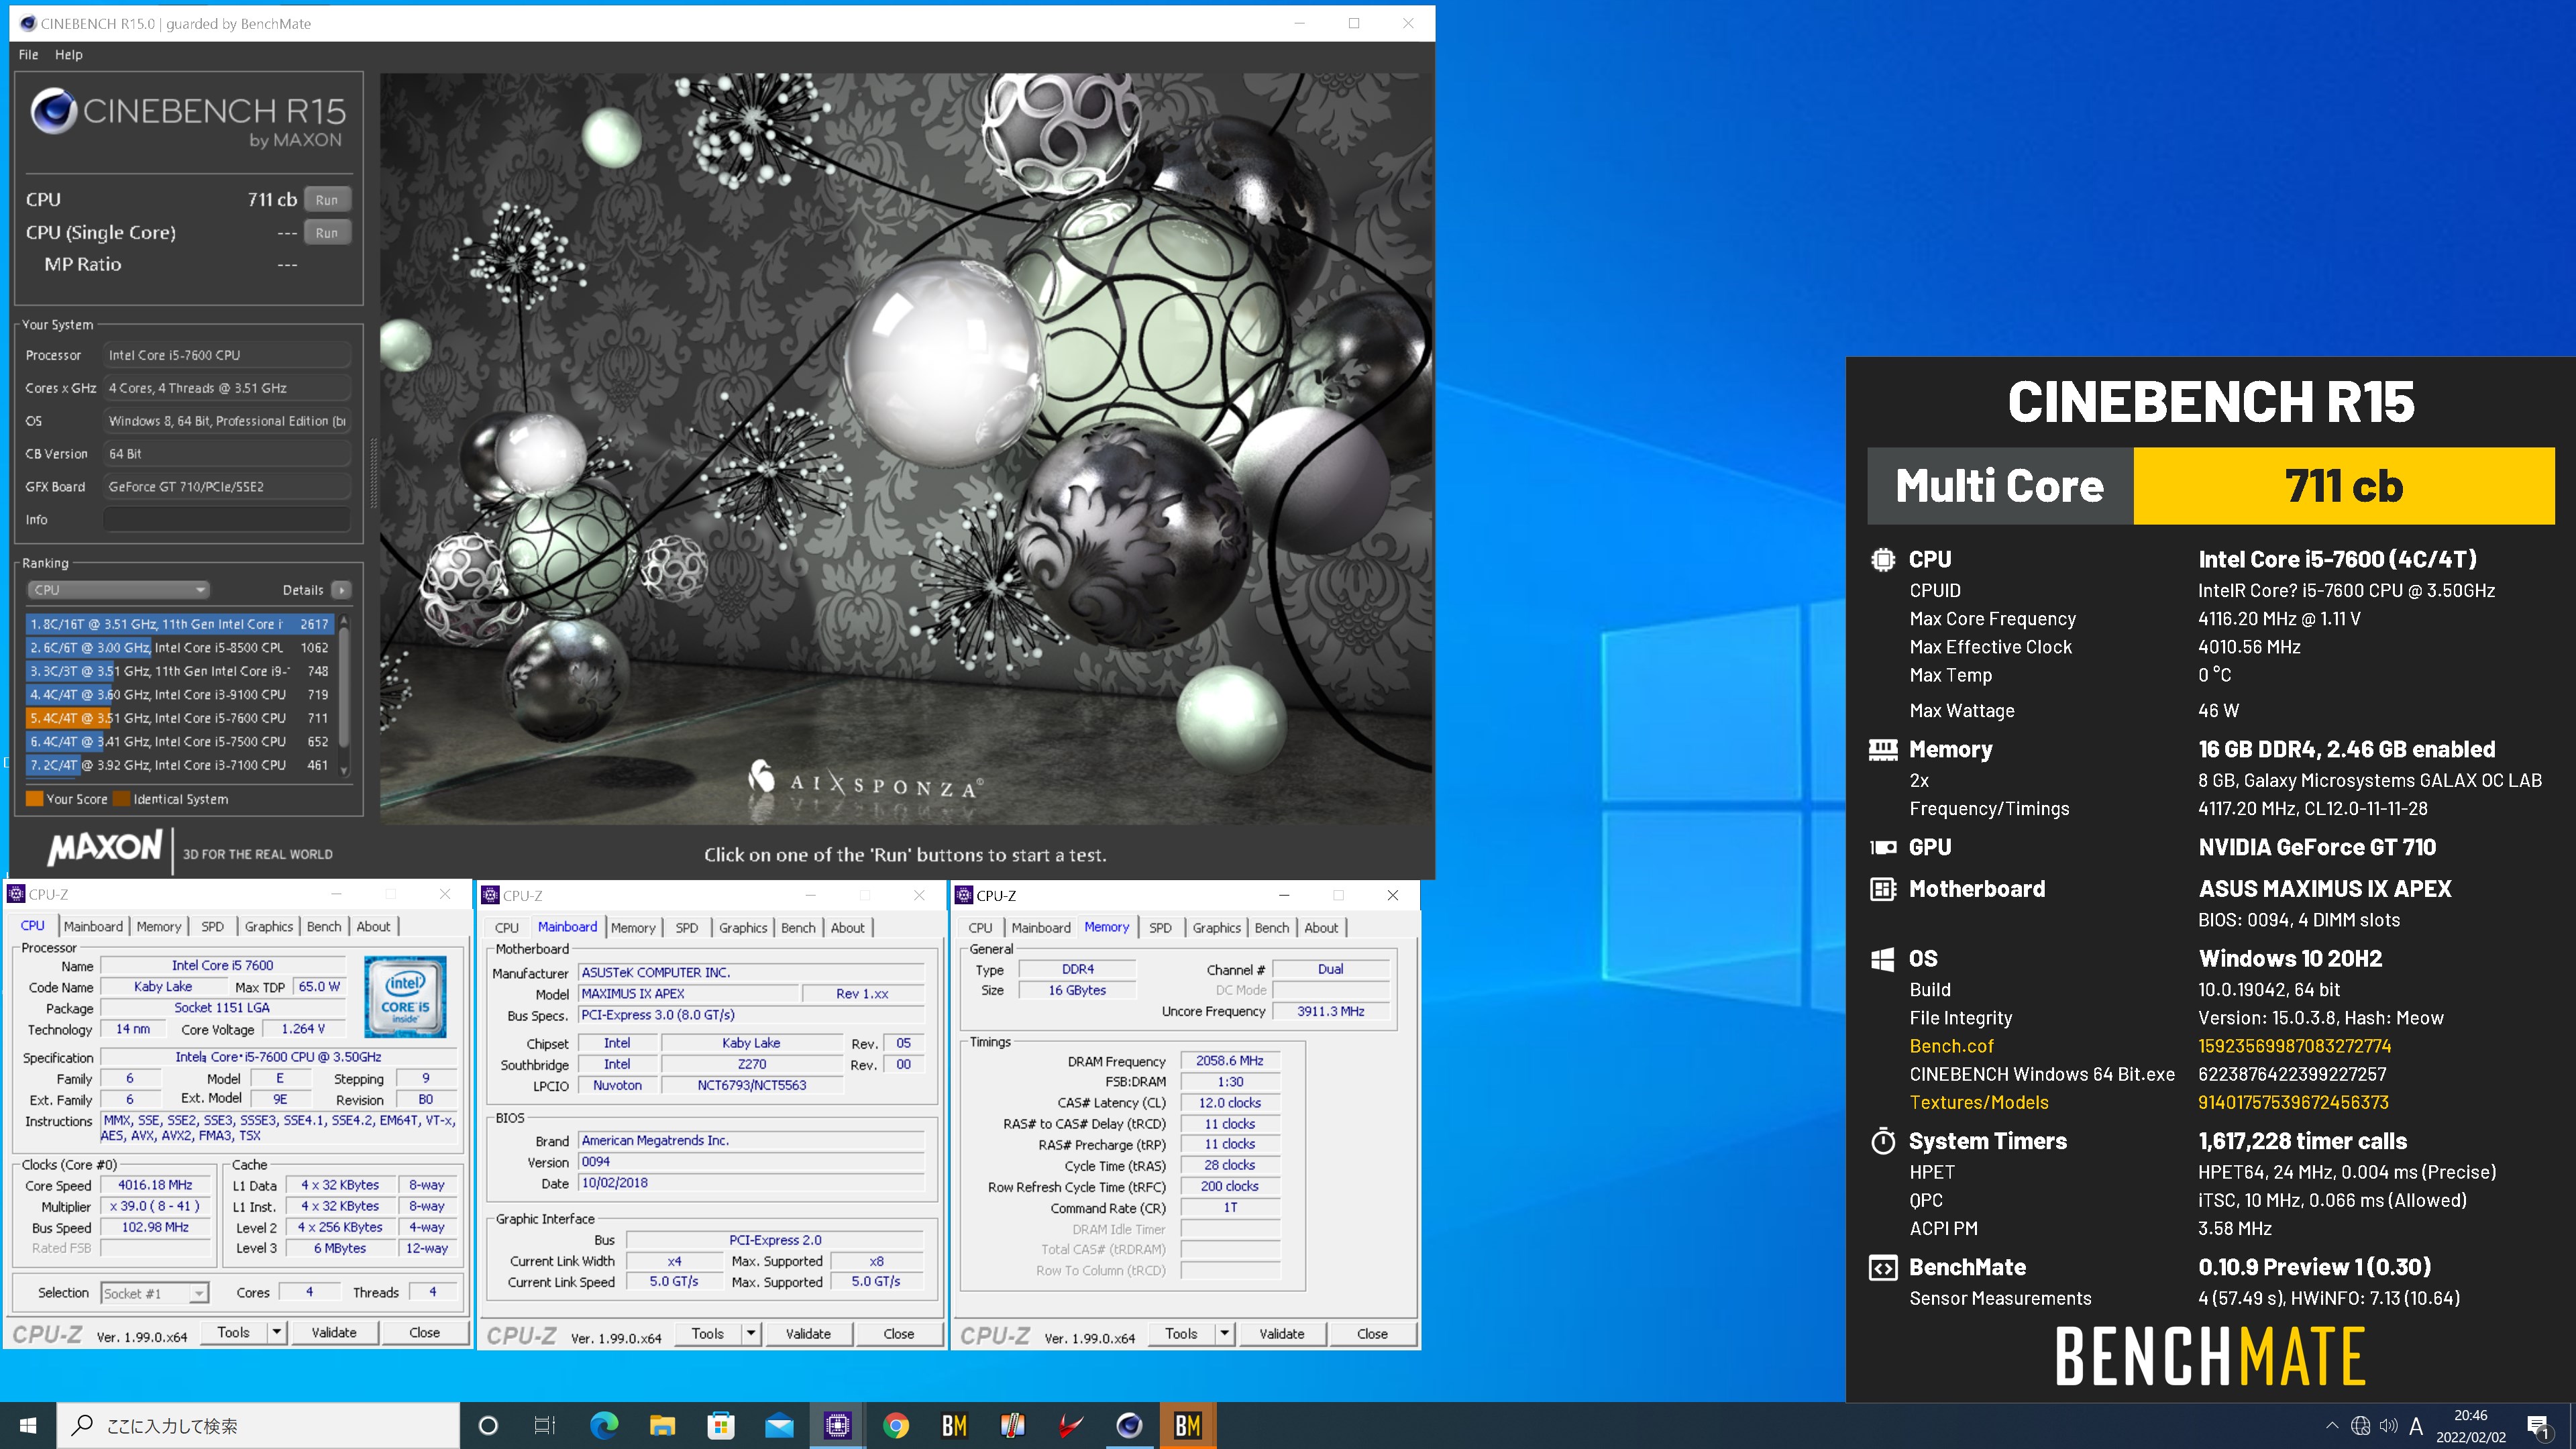Click the yellow 'Textures/Models' label in BenchMate
The width and height of the screenshot is (2576, 1449).
coord(1979,1102)
